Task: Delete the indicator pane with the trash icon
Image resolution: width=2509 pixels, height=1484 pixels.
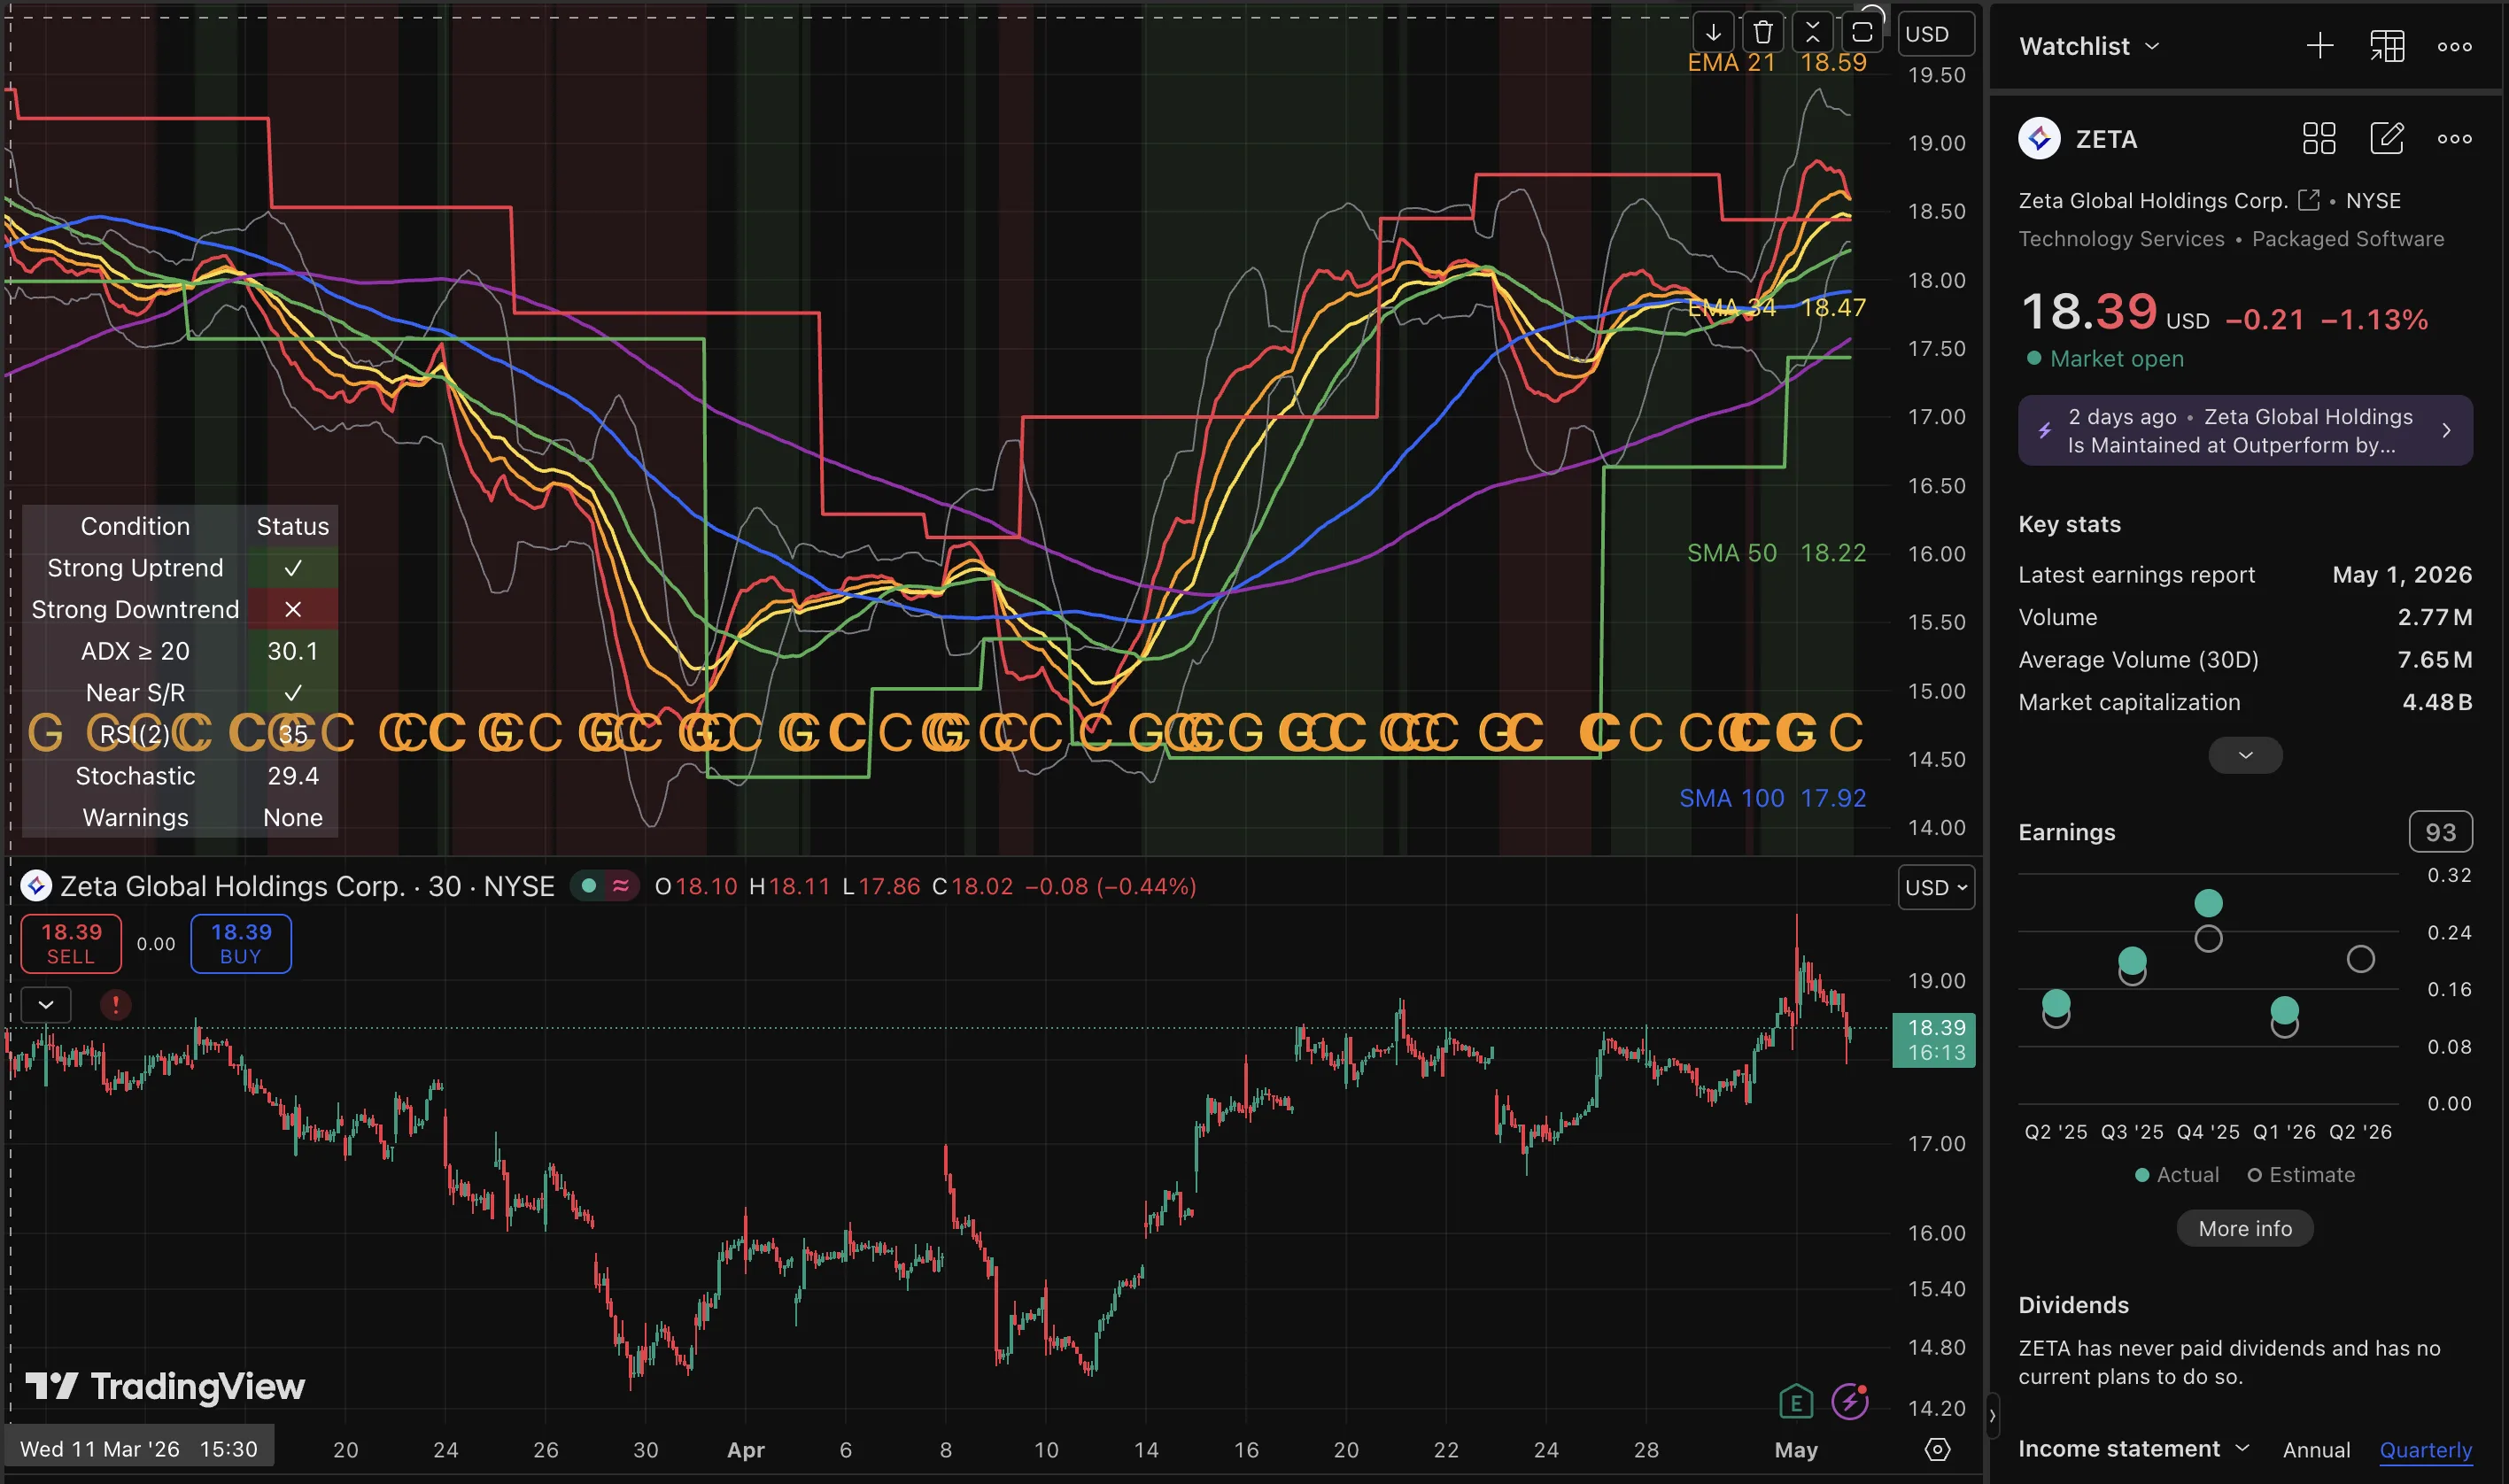Action: [x=1763, y=33]
